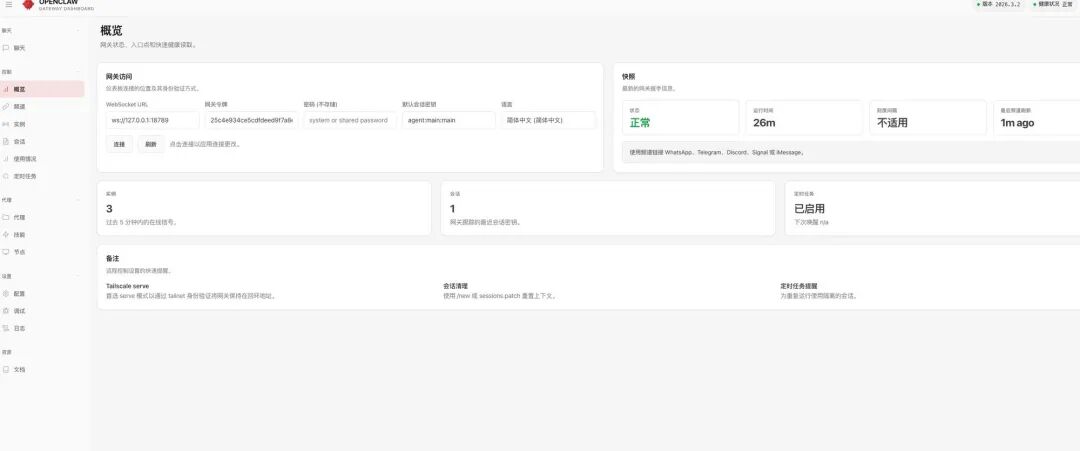Open 定时任务 cron jobs page
1080x451 pixels.
tap(24, 176)
